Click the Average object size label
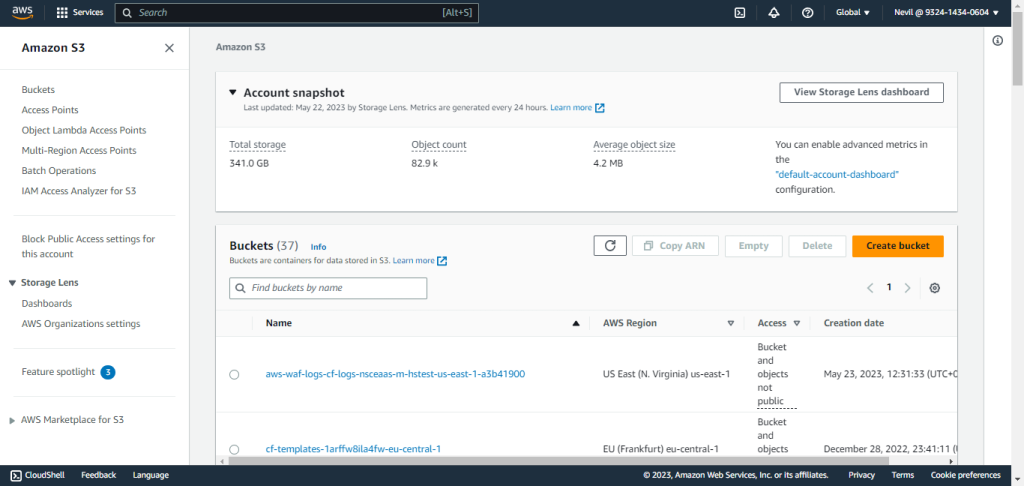Viewport: 1024px width, 486px height. point(634,144)
